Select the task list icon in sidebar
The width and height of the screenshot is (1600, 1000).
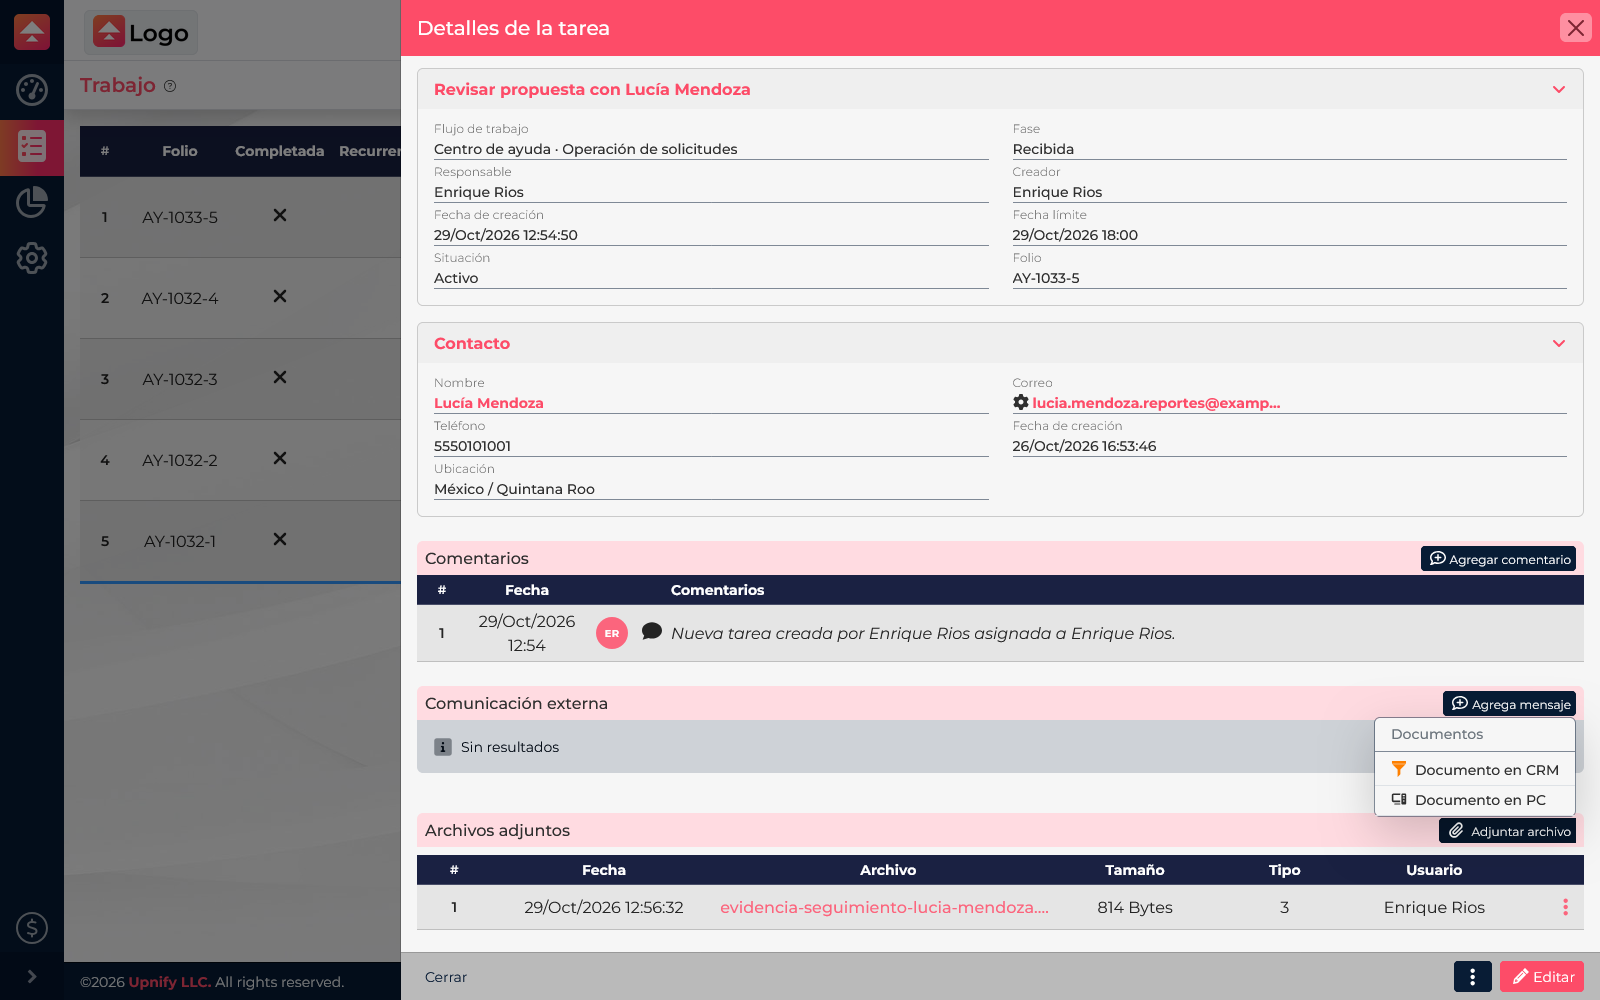(x=32, y=147)
